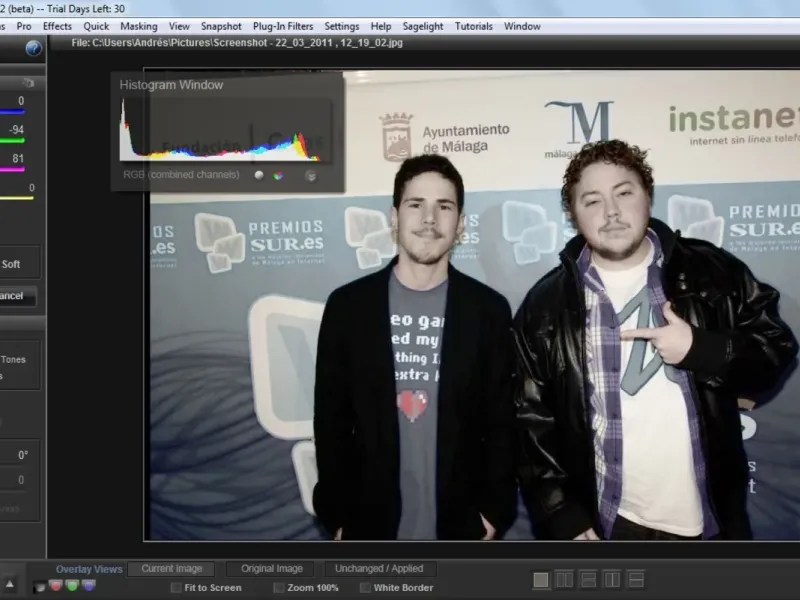Click the cube icon in left panel header
Screen dimensions: 800x600
(x=28, y=82)
